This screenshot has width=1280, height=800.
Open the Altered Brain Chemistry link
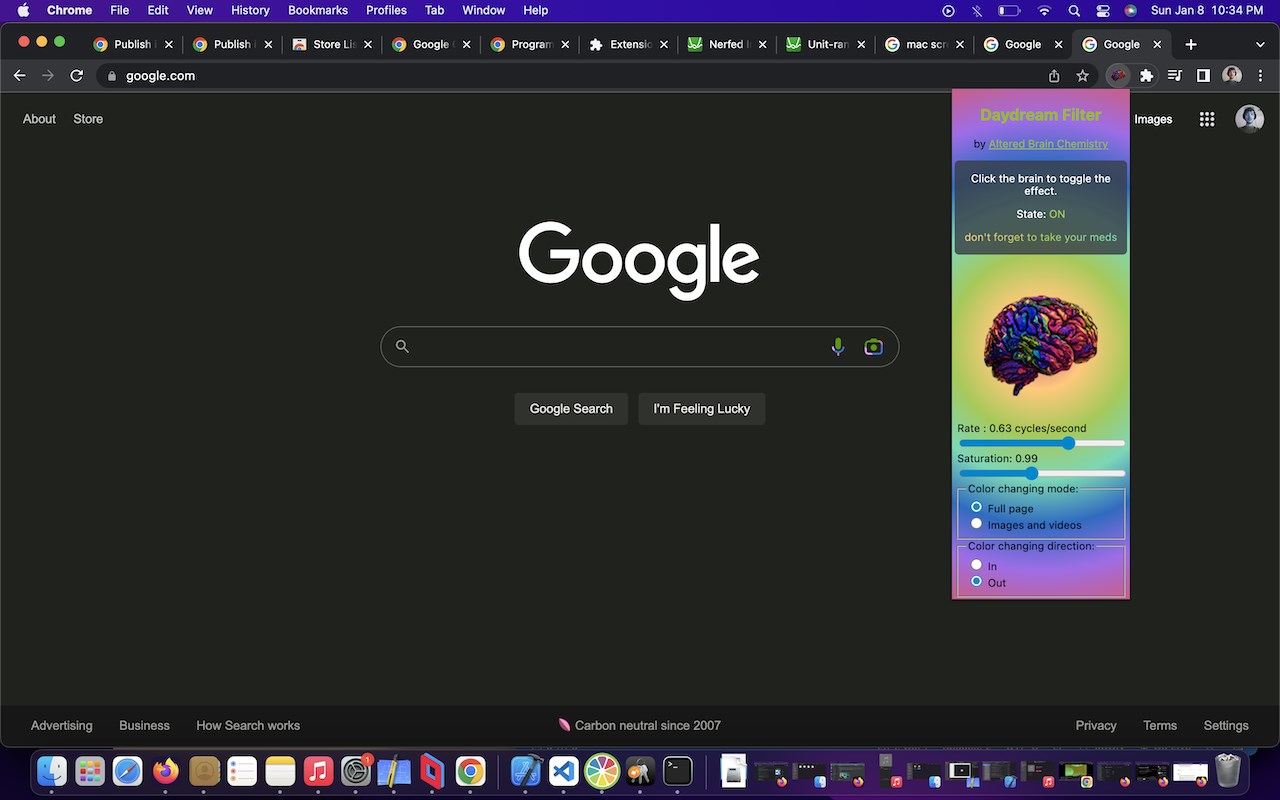pyautogui.click(x=1048, y=144)
